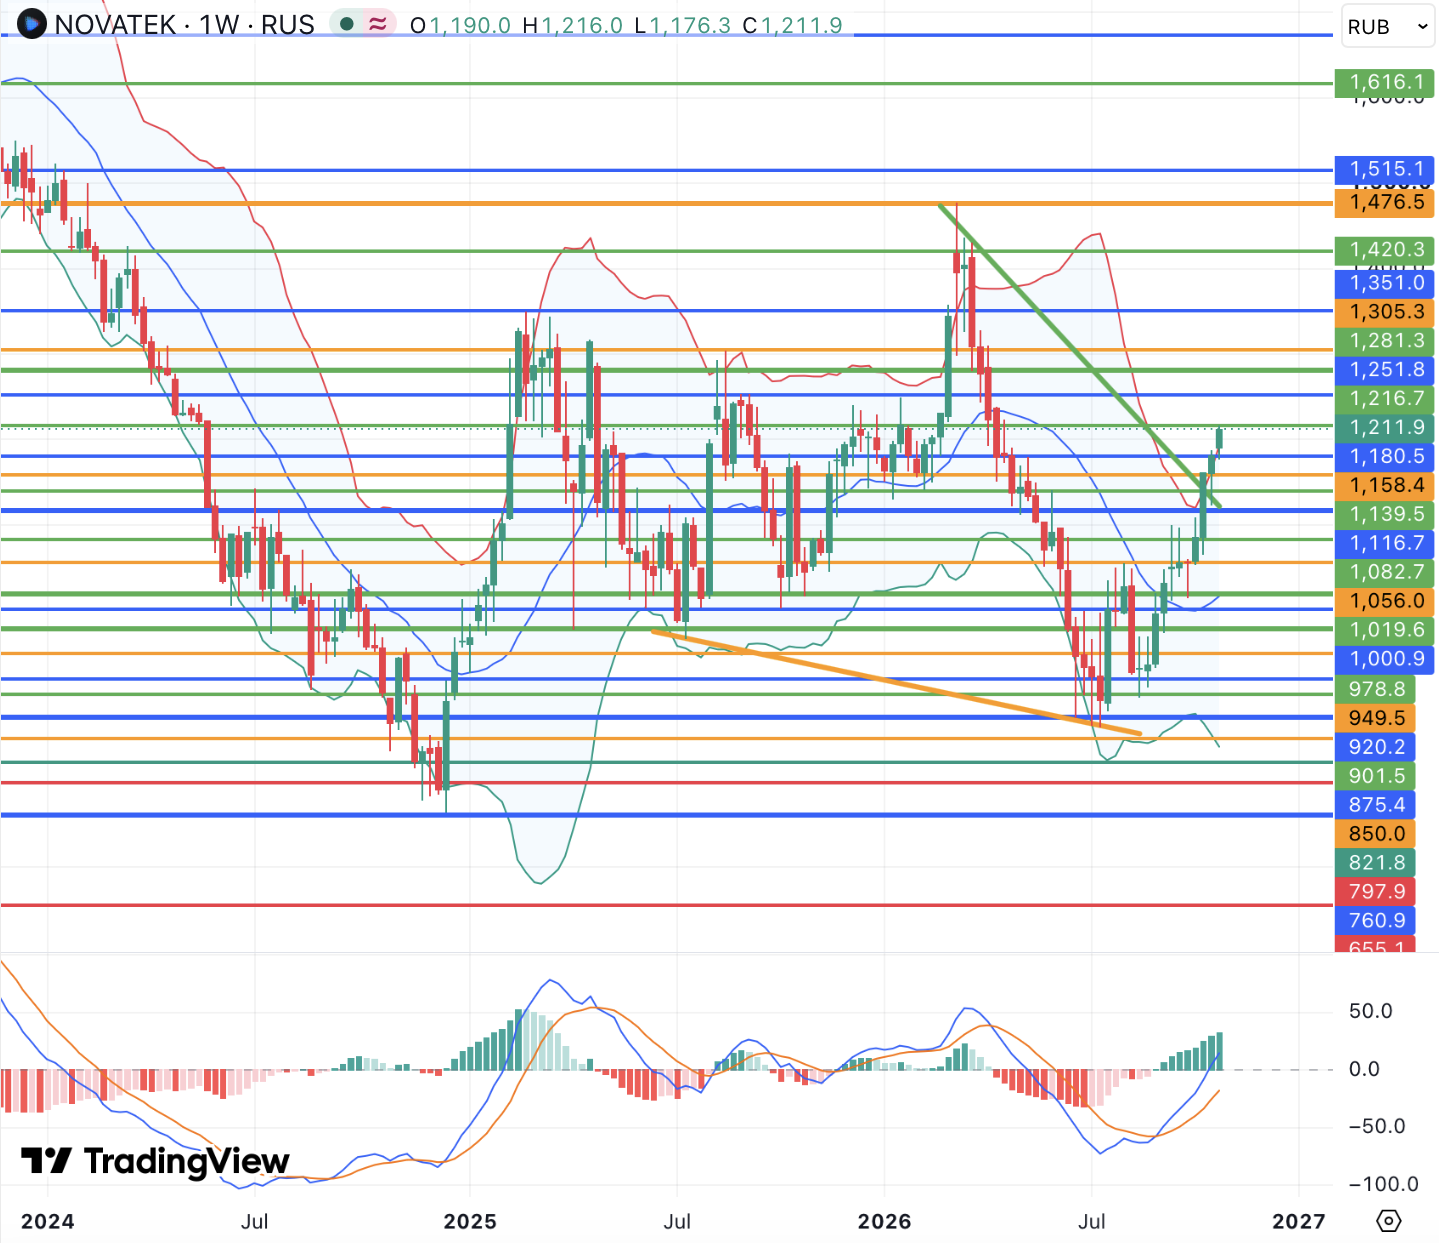1439x1243 pixels.
Task: Click the TradingView logo
Action: (155, 1161)
